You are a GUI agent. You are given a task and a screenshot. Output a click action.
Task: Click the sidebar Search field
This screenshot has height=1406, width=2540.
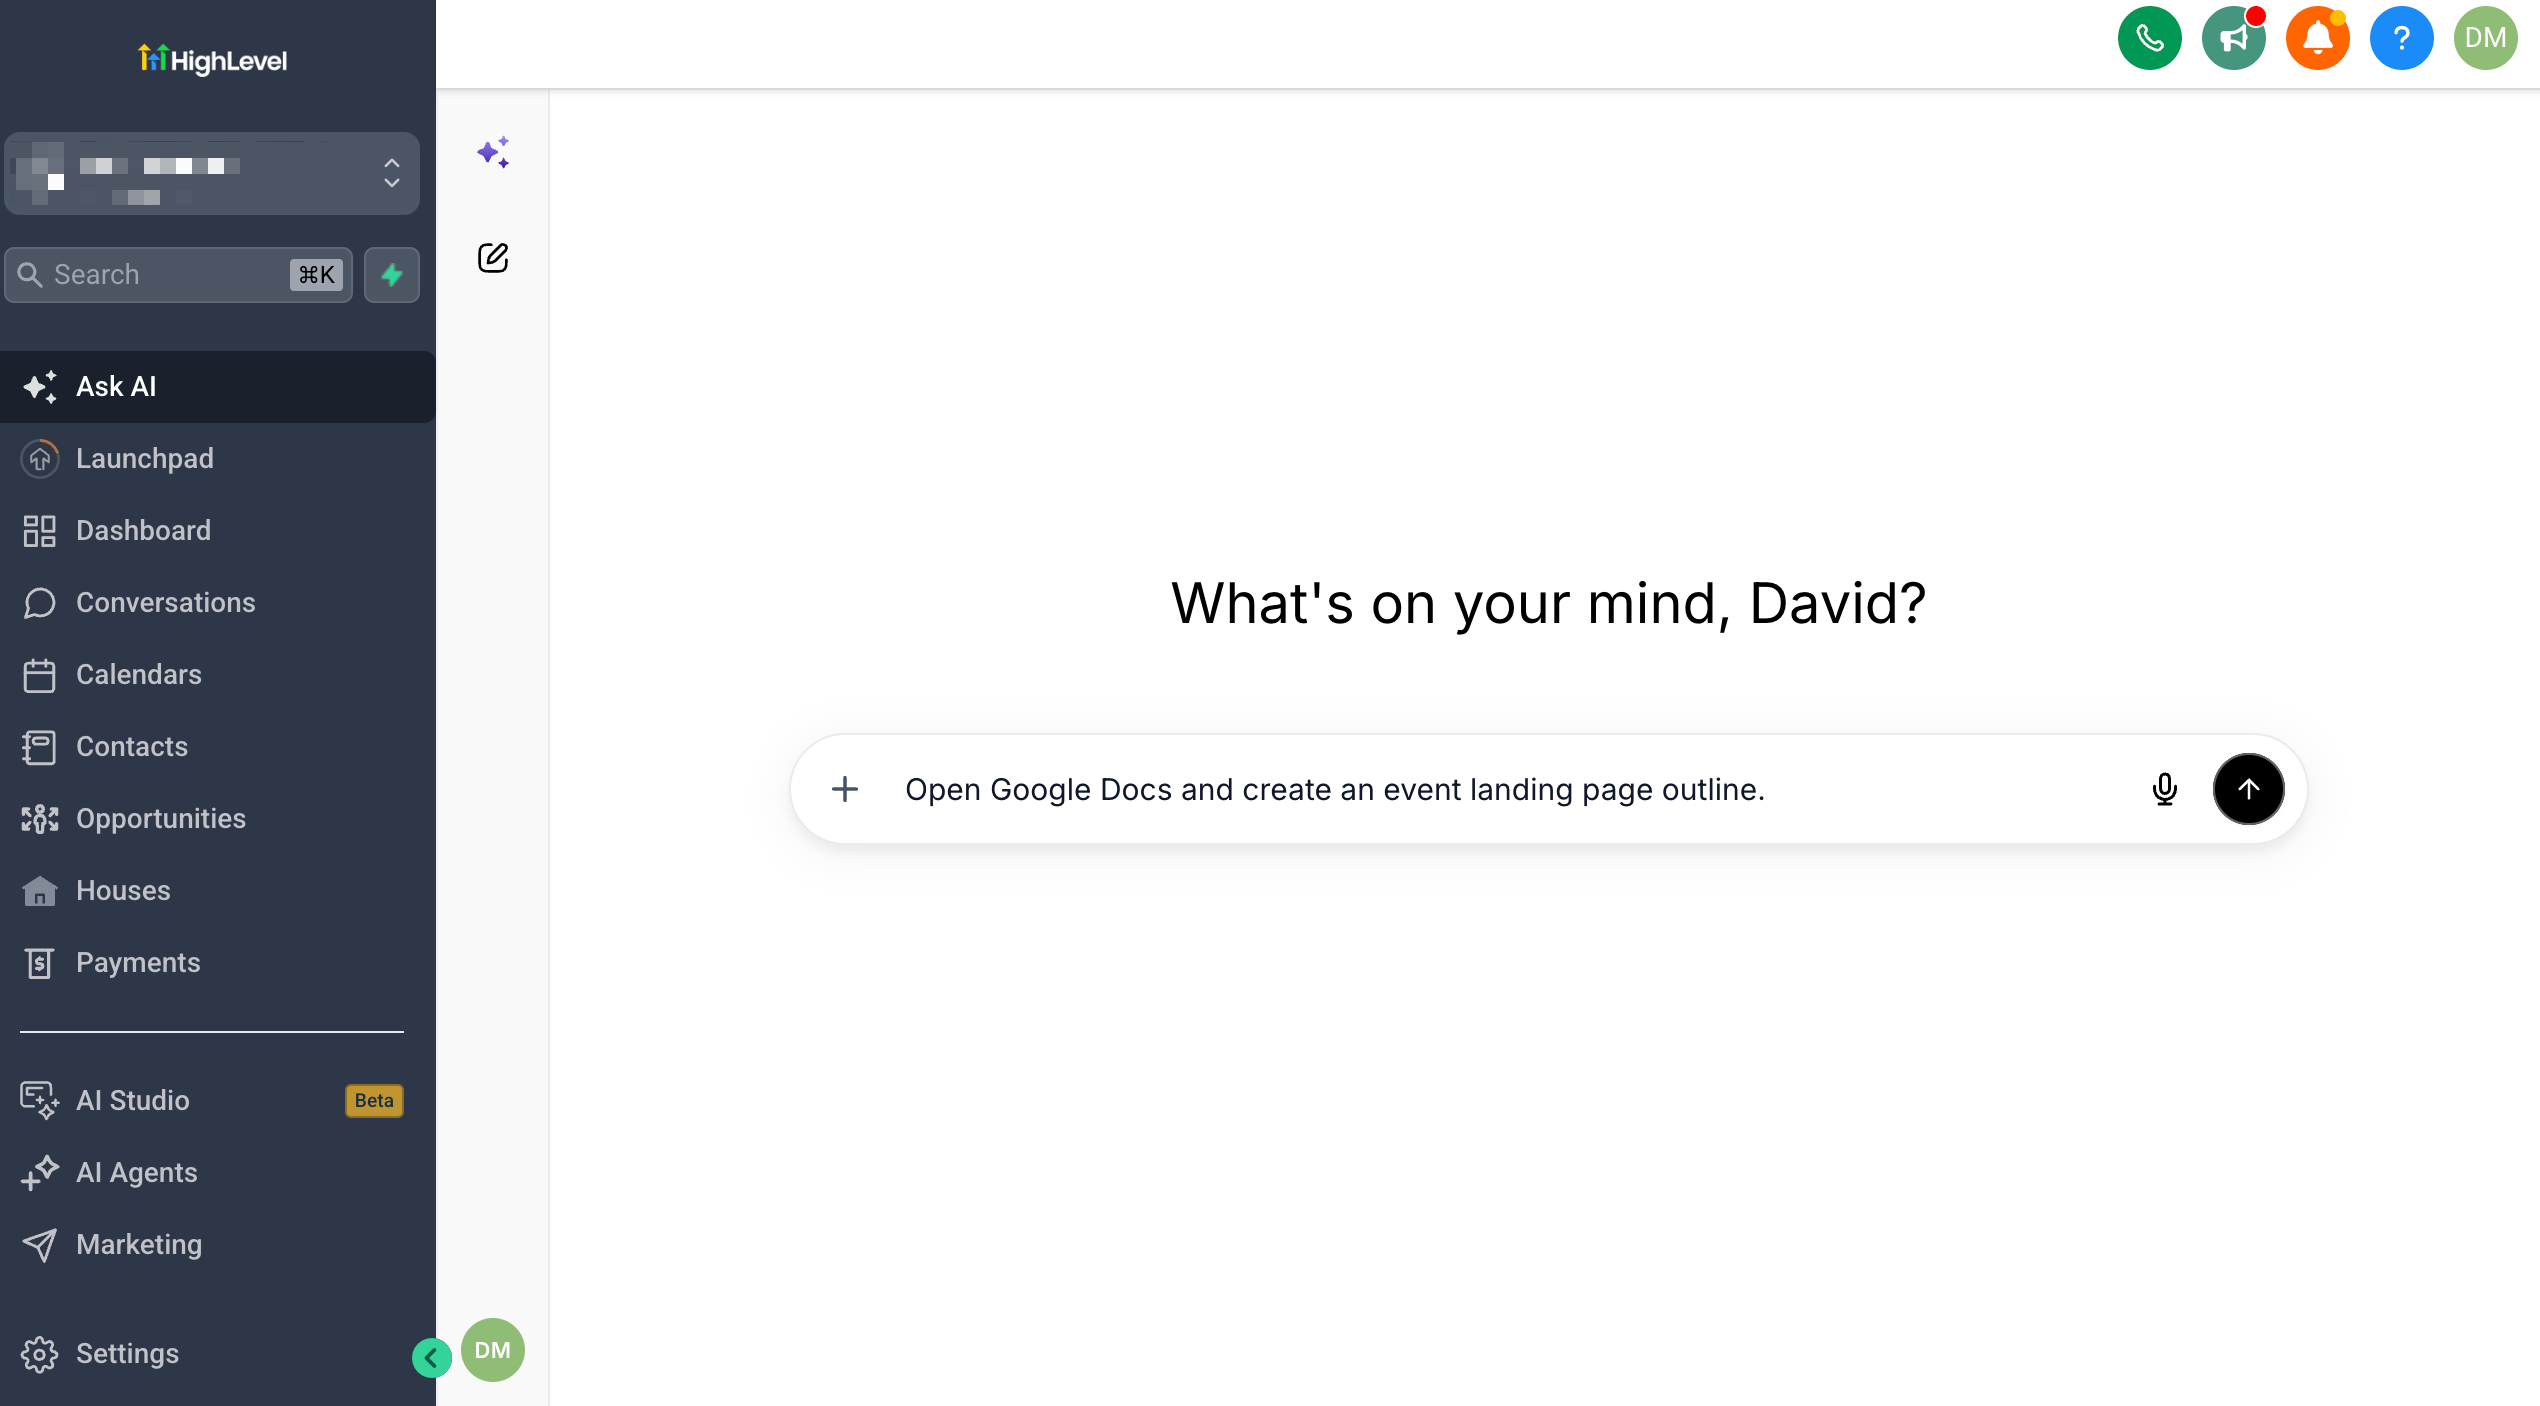[x=178, y=275]
